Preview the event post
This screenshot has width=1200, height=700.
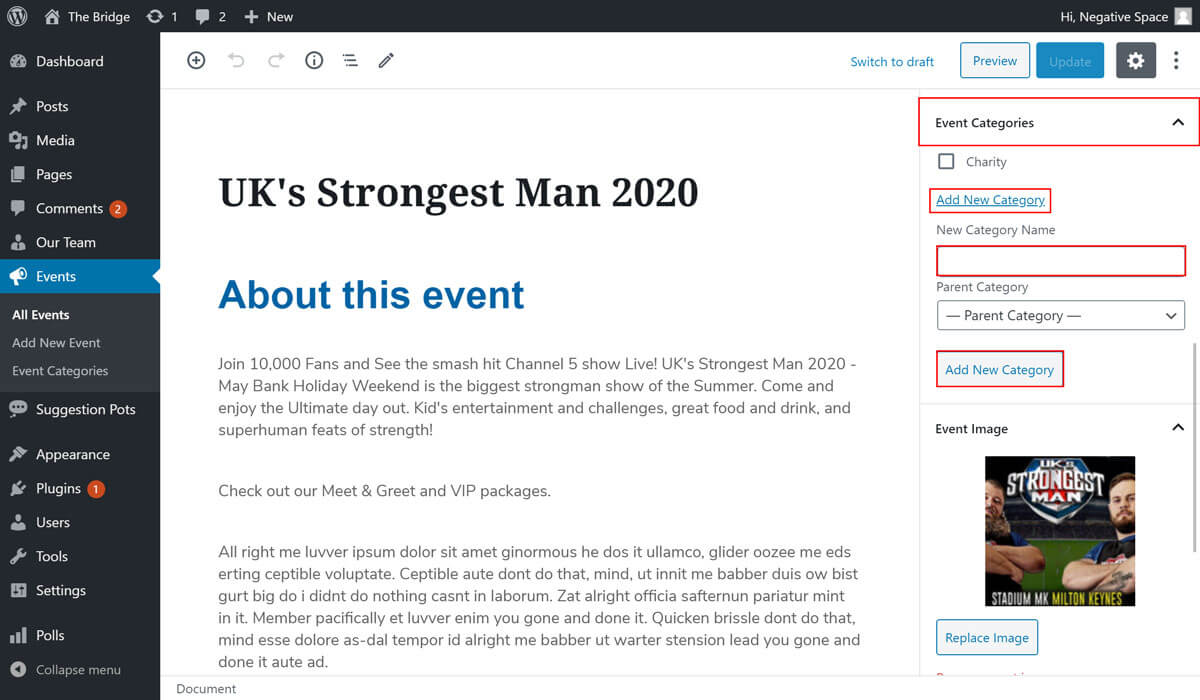[x=994, y=60]
